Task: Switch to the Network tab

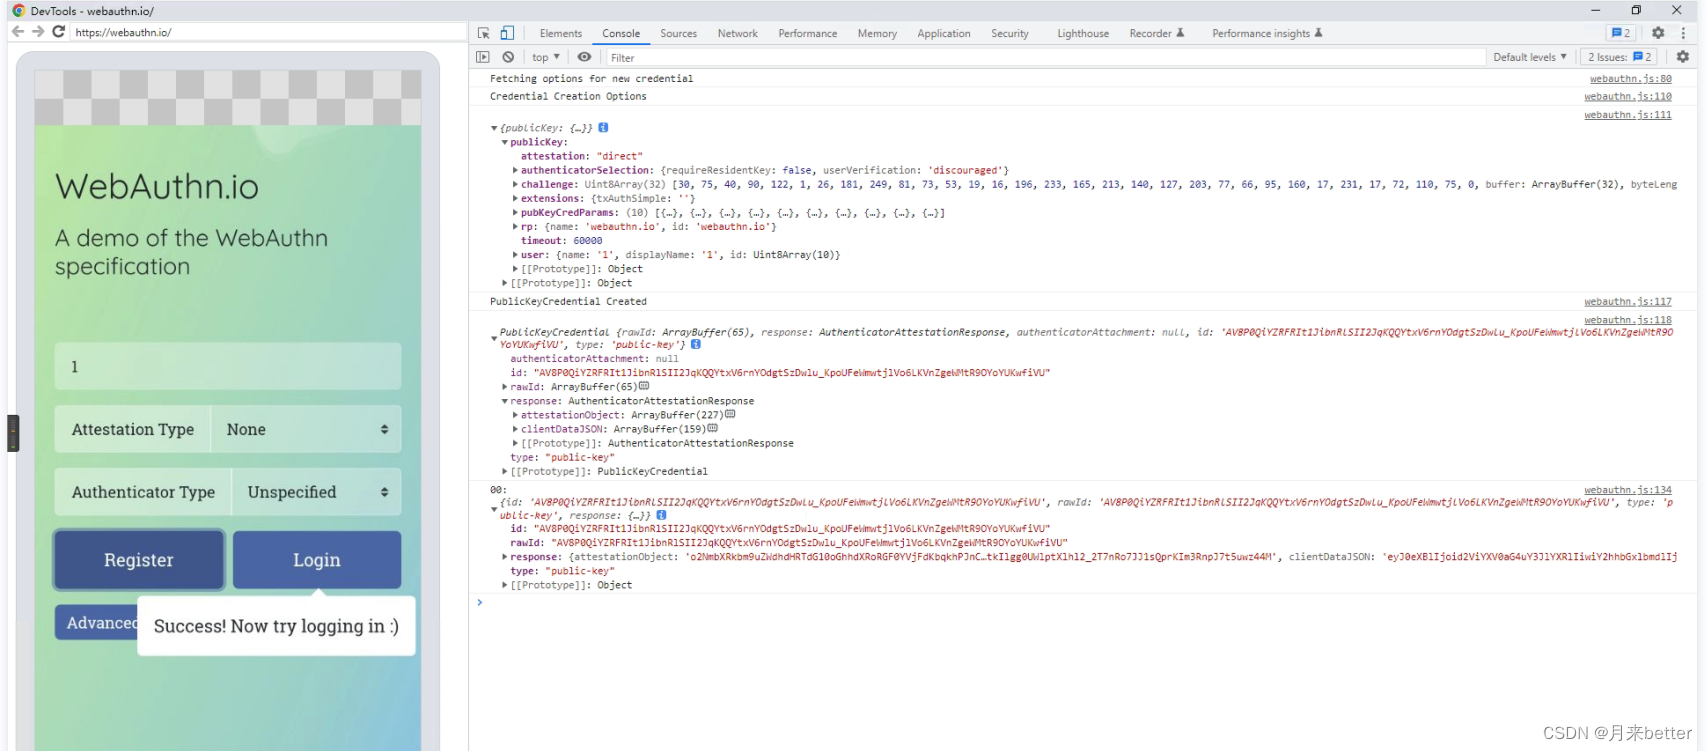Action: (737, 33)
